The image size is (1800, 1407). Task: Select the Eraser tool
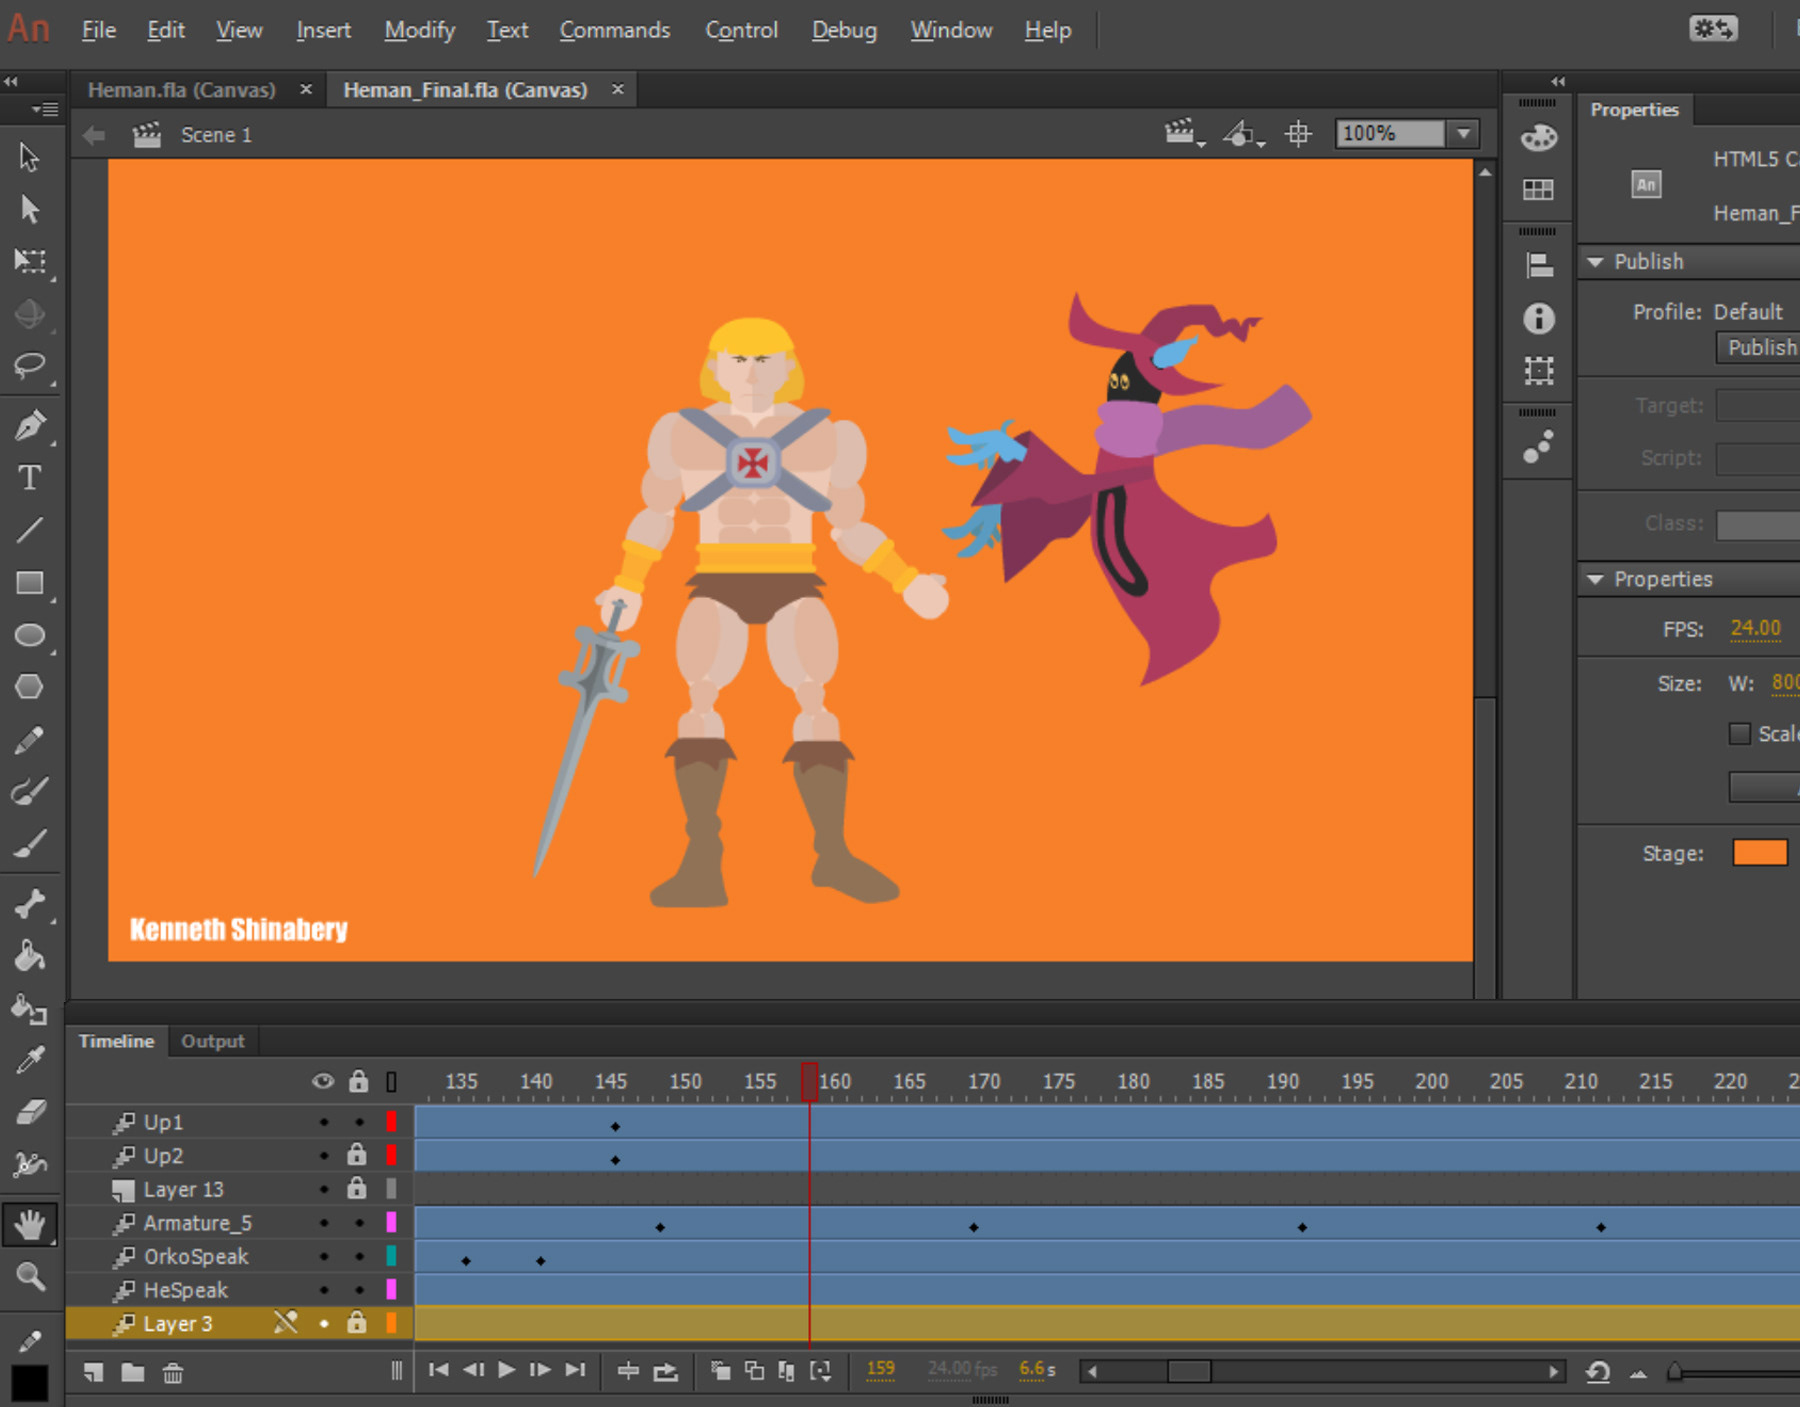[30, 1112]
